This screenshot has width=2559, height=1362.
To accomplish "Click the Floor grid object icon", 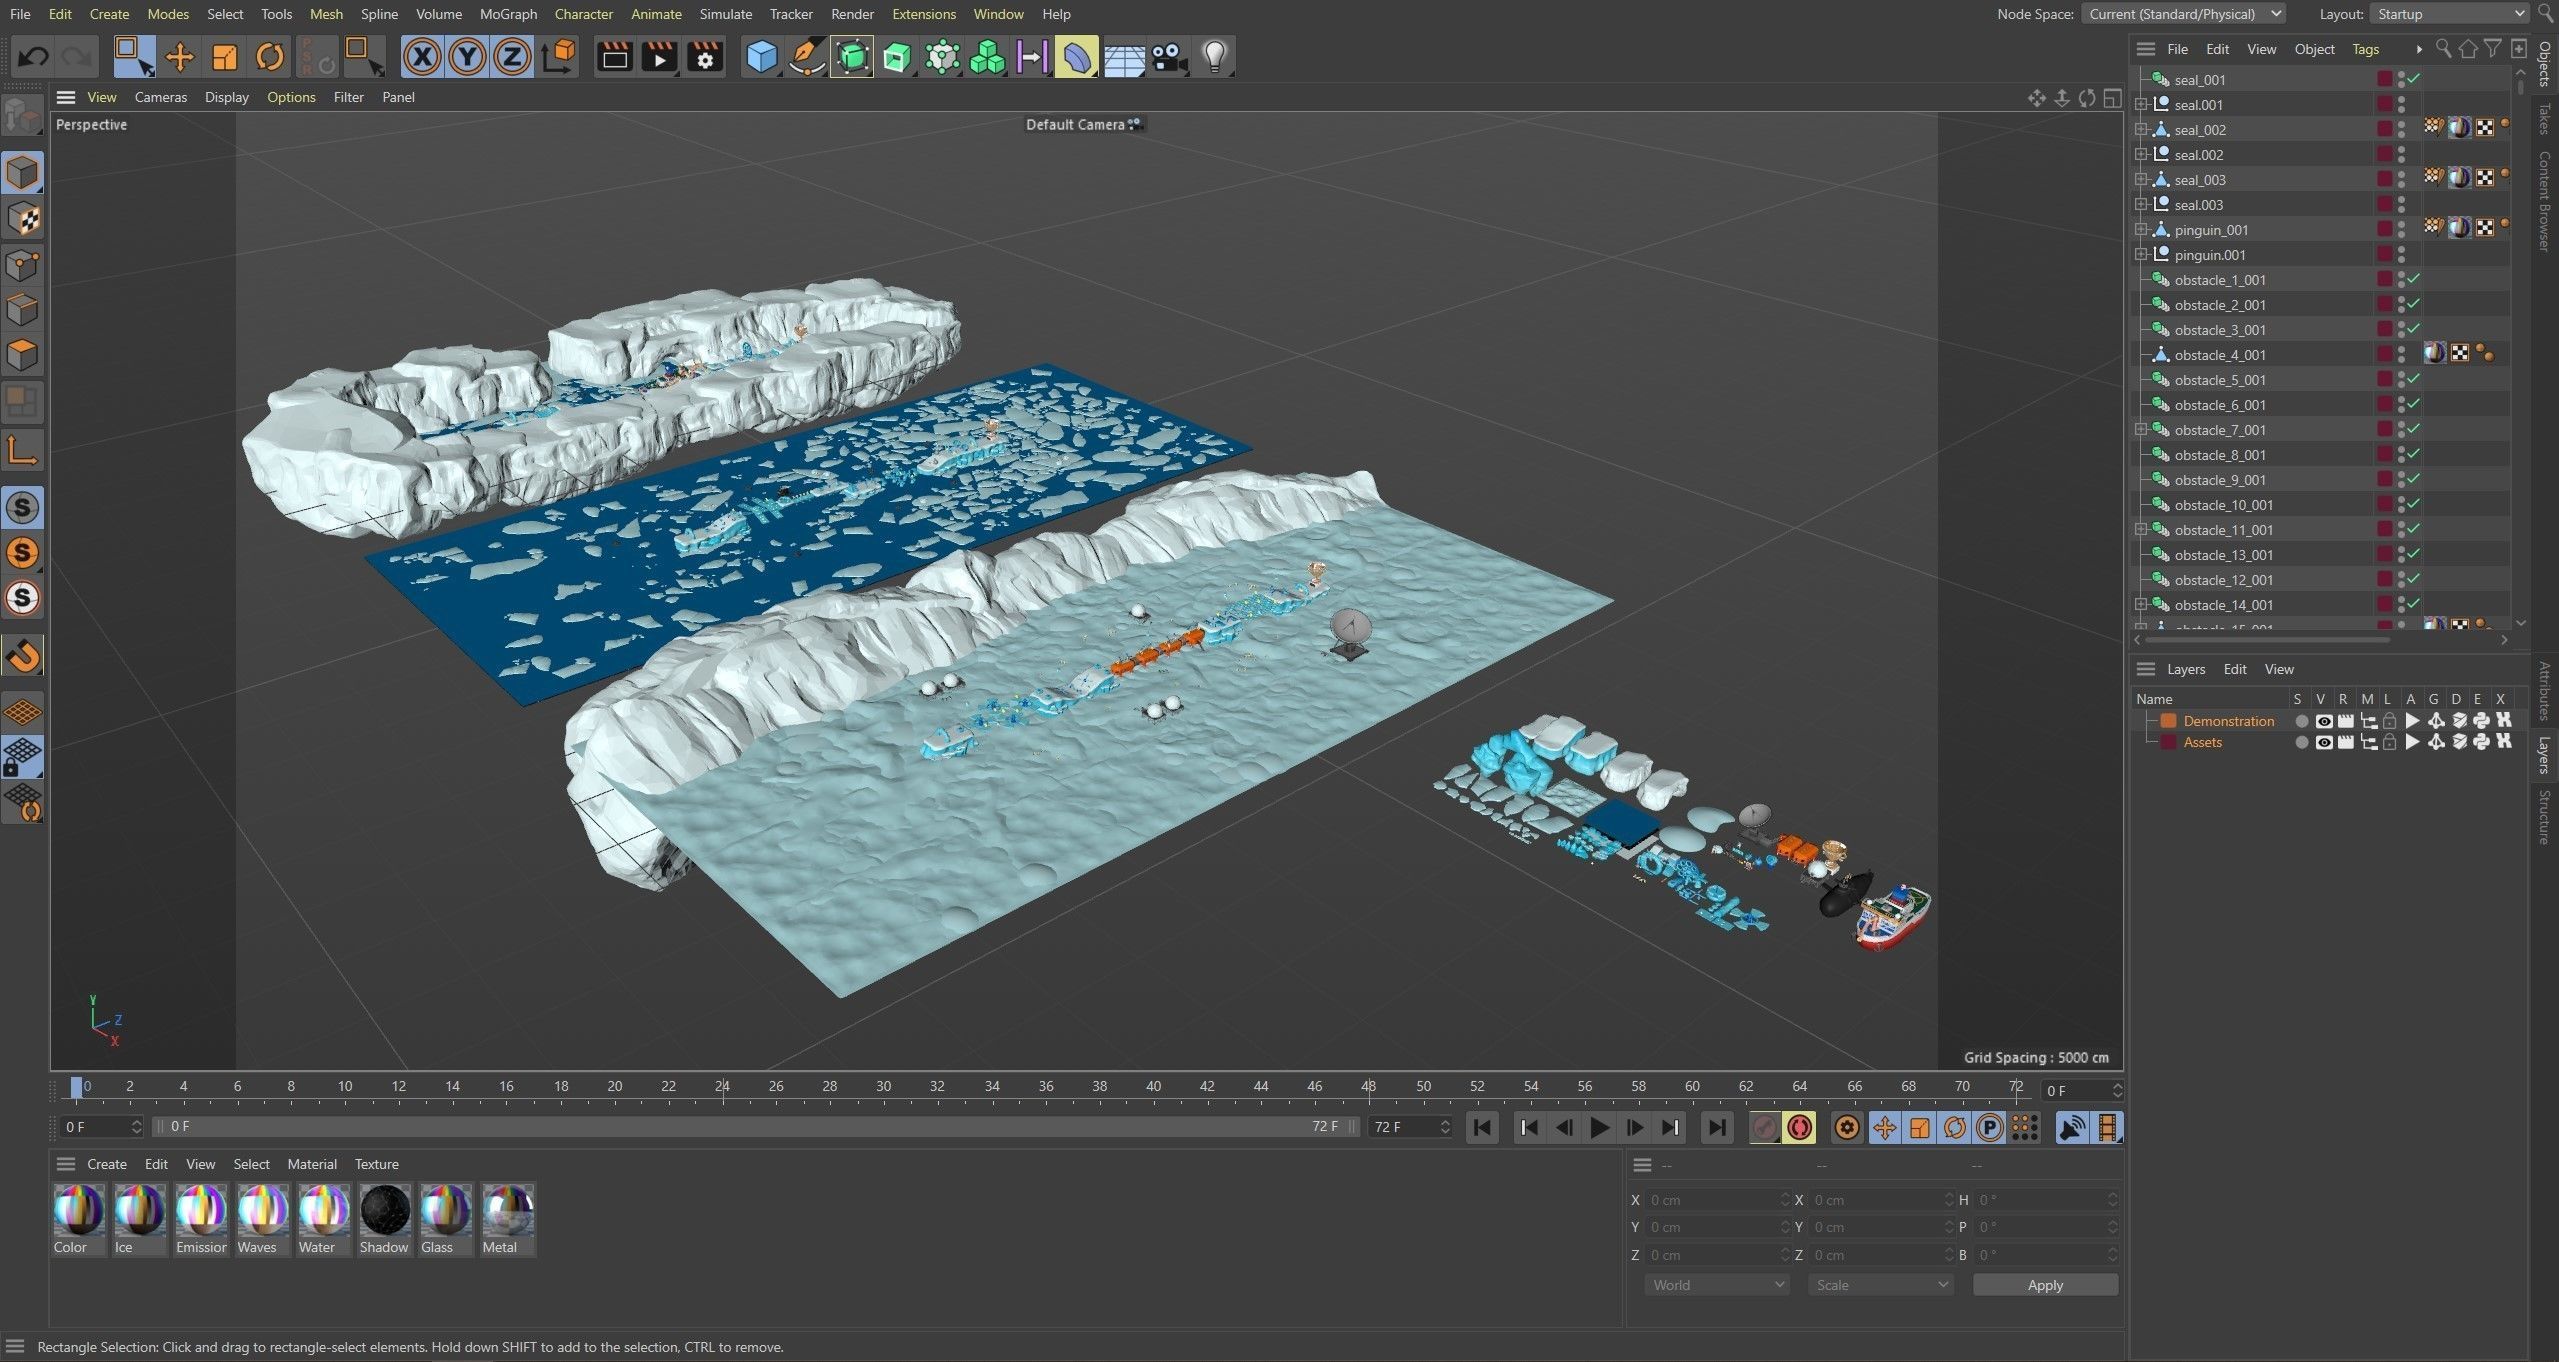I will click(1124, 57).
